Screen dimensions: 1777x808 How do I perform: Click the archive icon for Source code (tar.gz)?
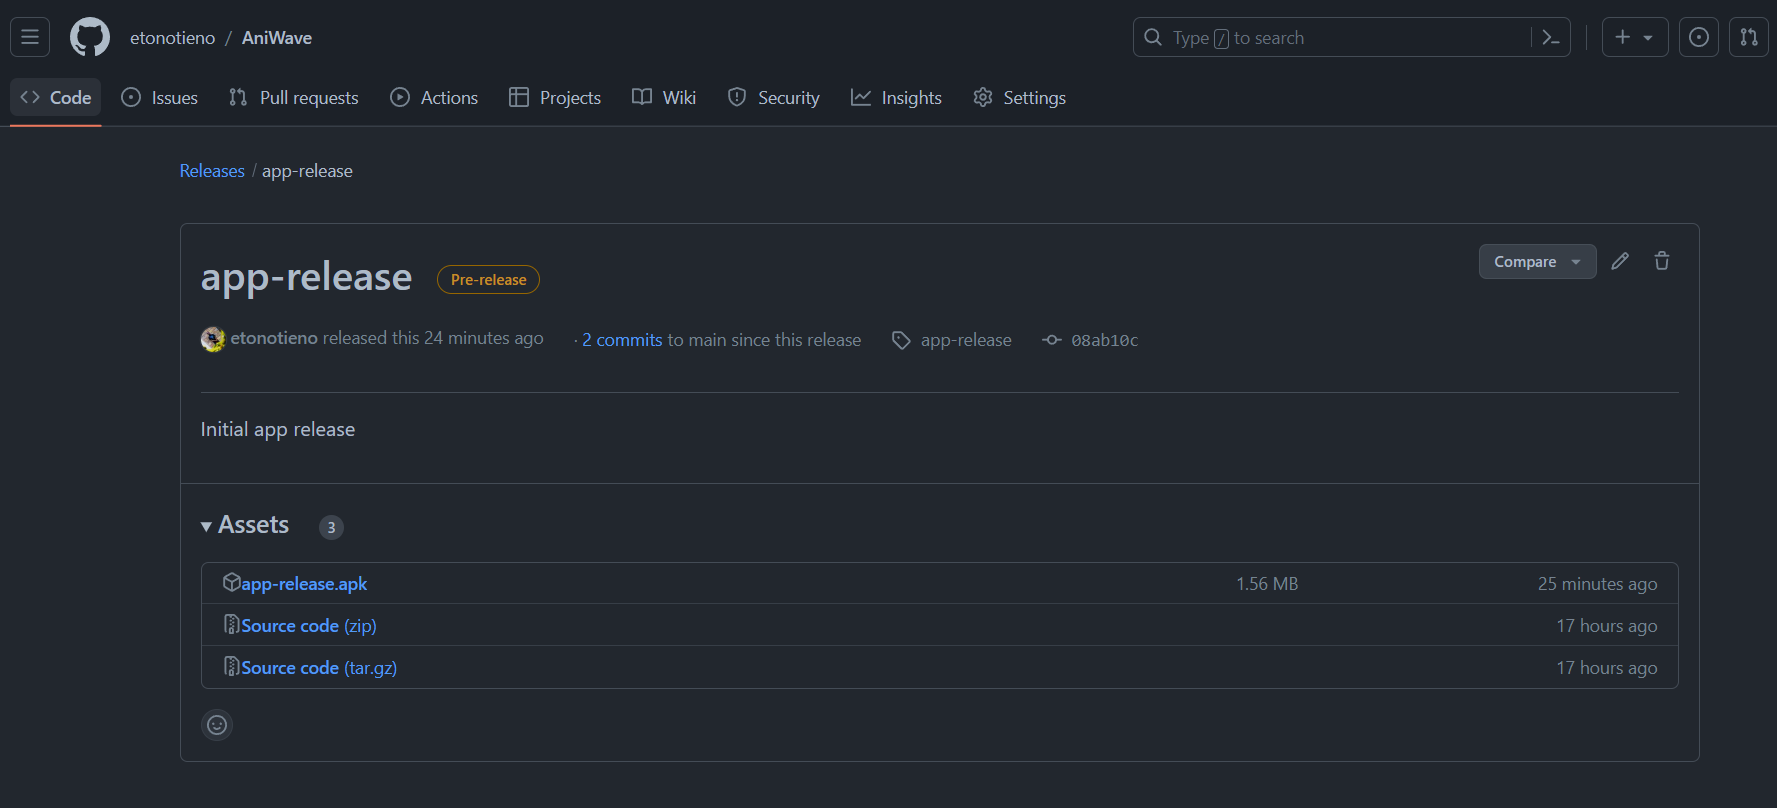pyautogui.click(x=231, y=666)
